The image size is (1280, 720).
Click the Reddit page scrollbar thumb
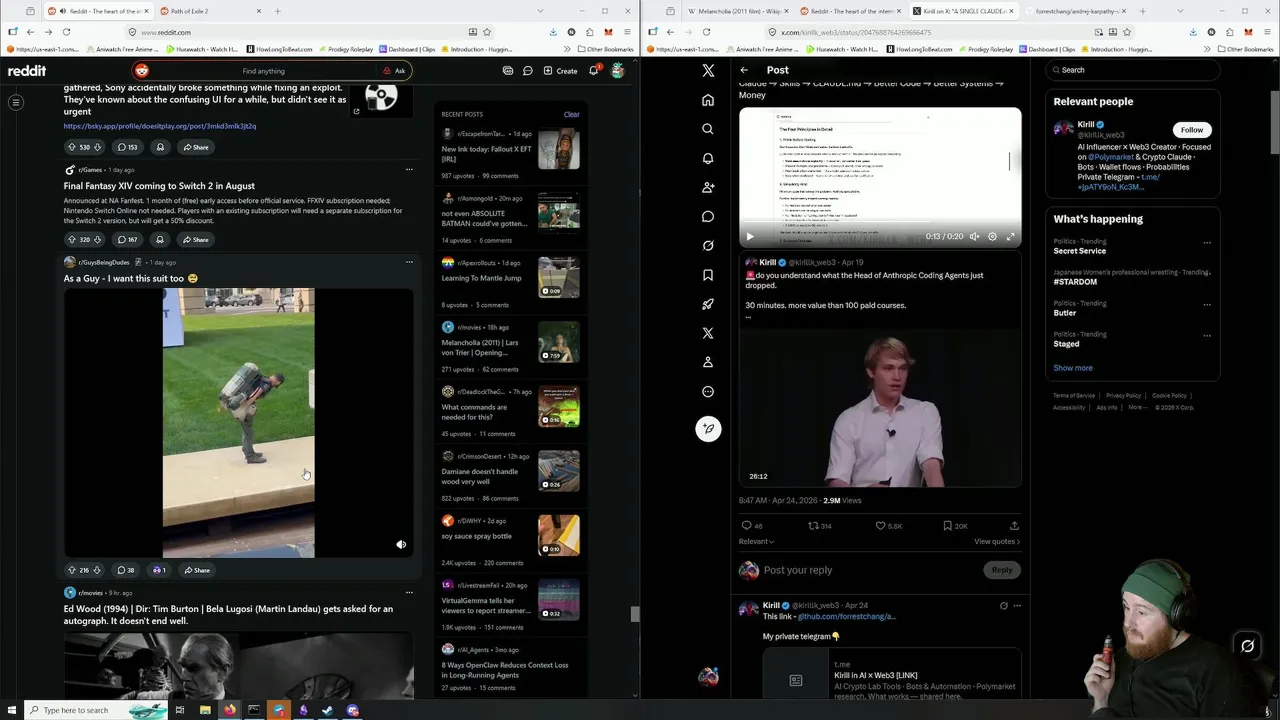[x=634, y=614]
